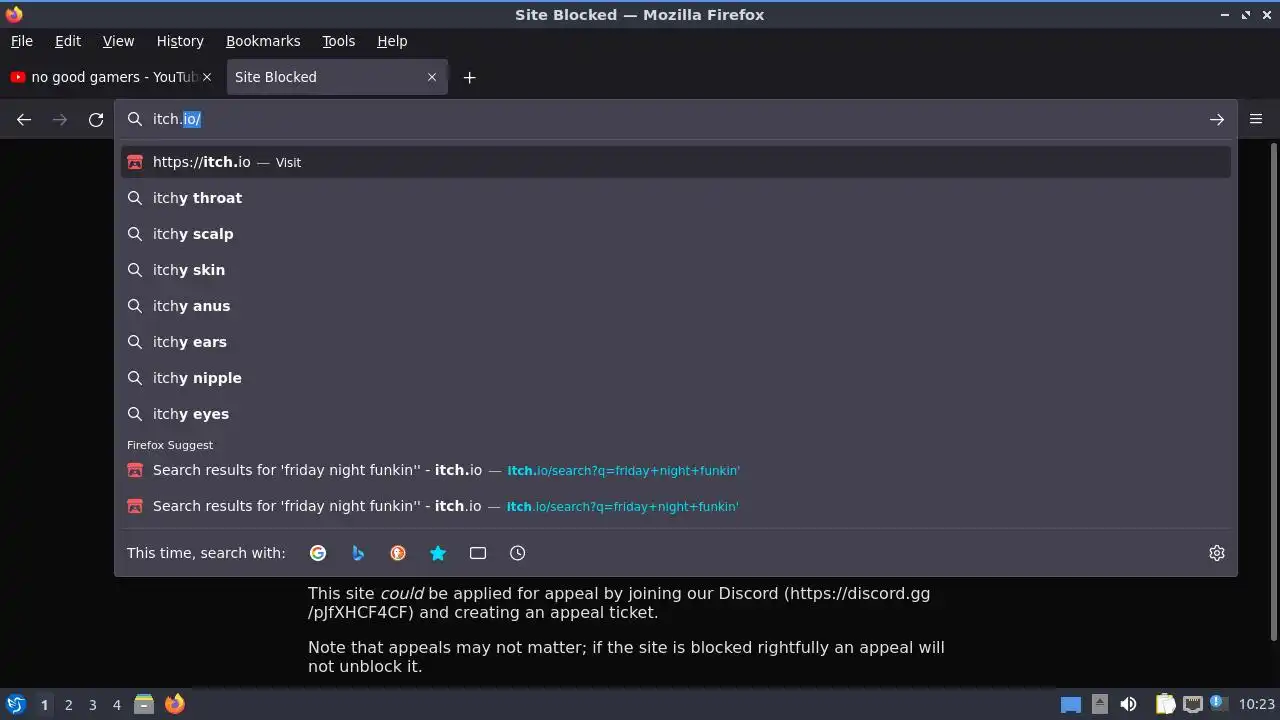1280x720 pixels.
Task: Switch to workspace 2 in taskbar
Action: pyautogui.click(x=68, y=705)
